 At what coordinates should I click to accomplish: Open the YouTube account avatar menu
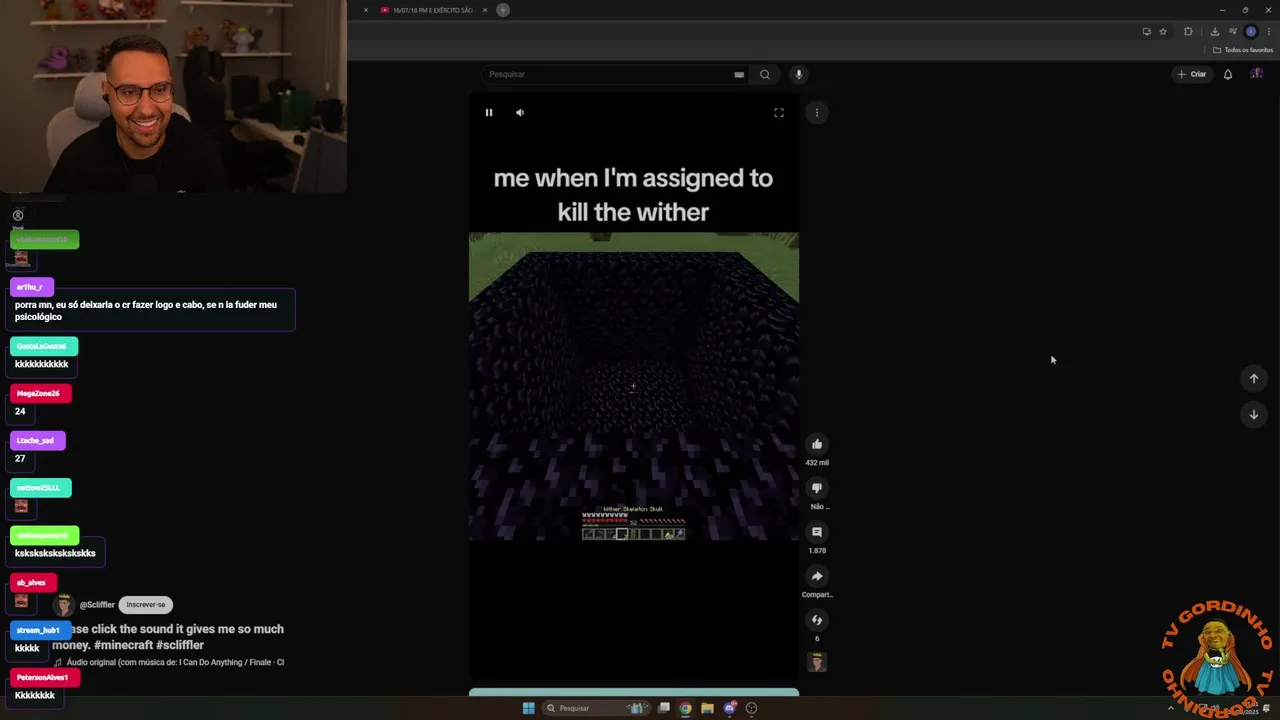tap(1257, 74)
